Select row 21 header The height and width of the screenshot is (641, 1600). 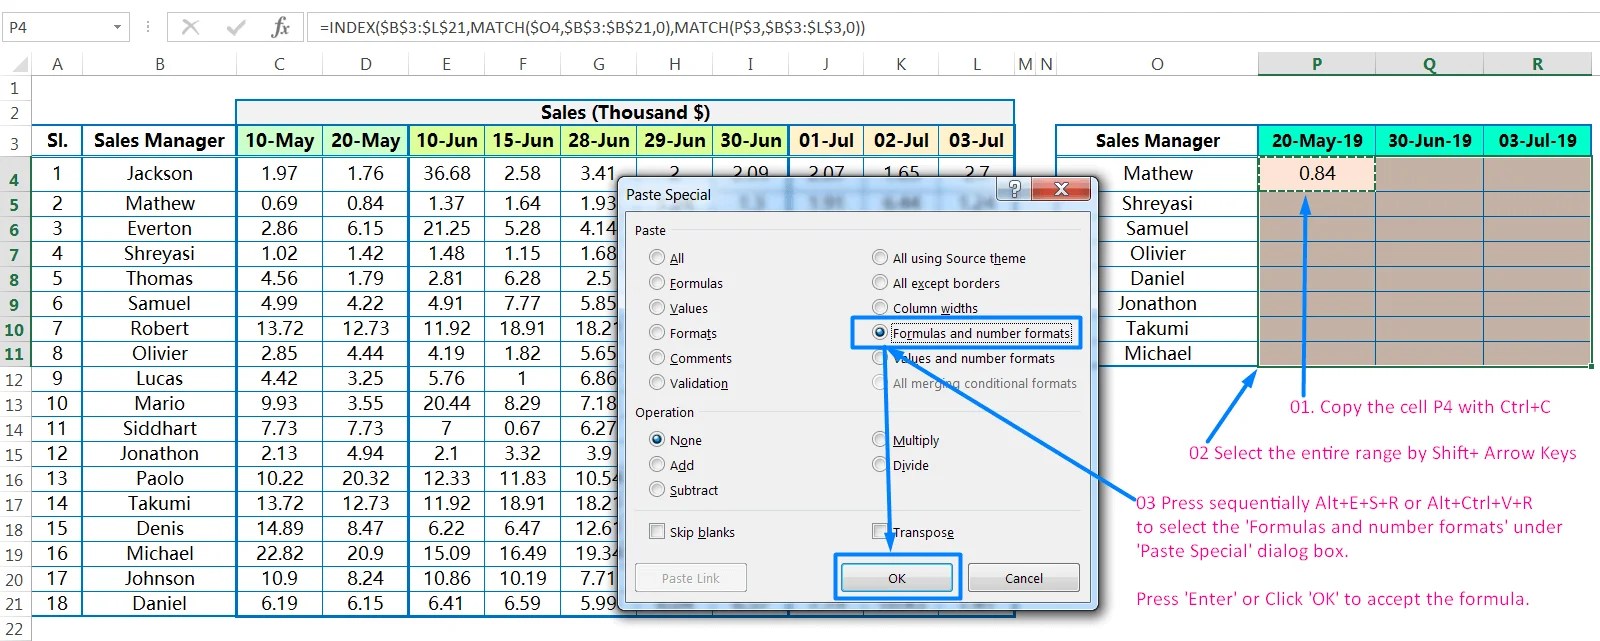pyautogui.click(x=14, y=604)
